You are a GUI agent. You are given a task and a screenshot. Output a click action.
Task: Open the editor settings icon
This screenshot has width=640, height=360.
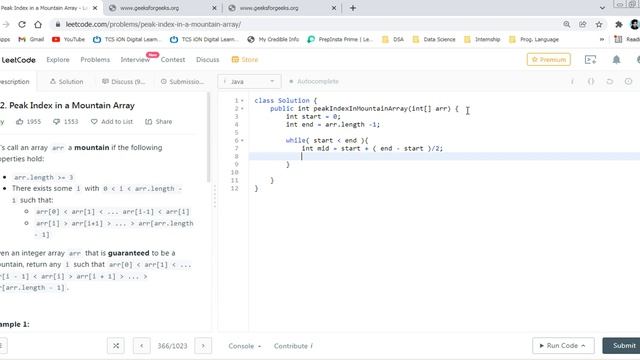pyautogui.click(x=628, y=82)
